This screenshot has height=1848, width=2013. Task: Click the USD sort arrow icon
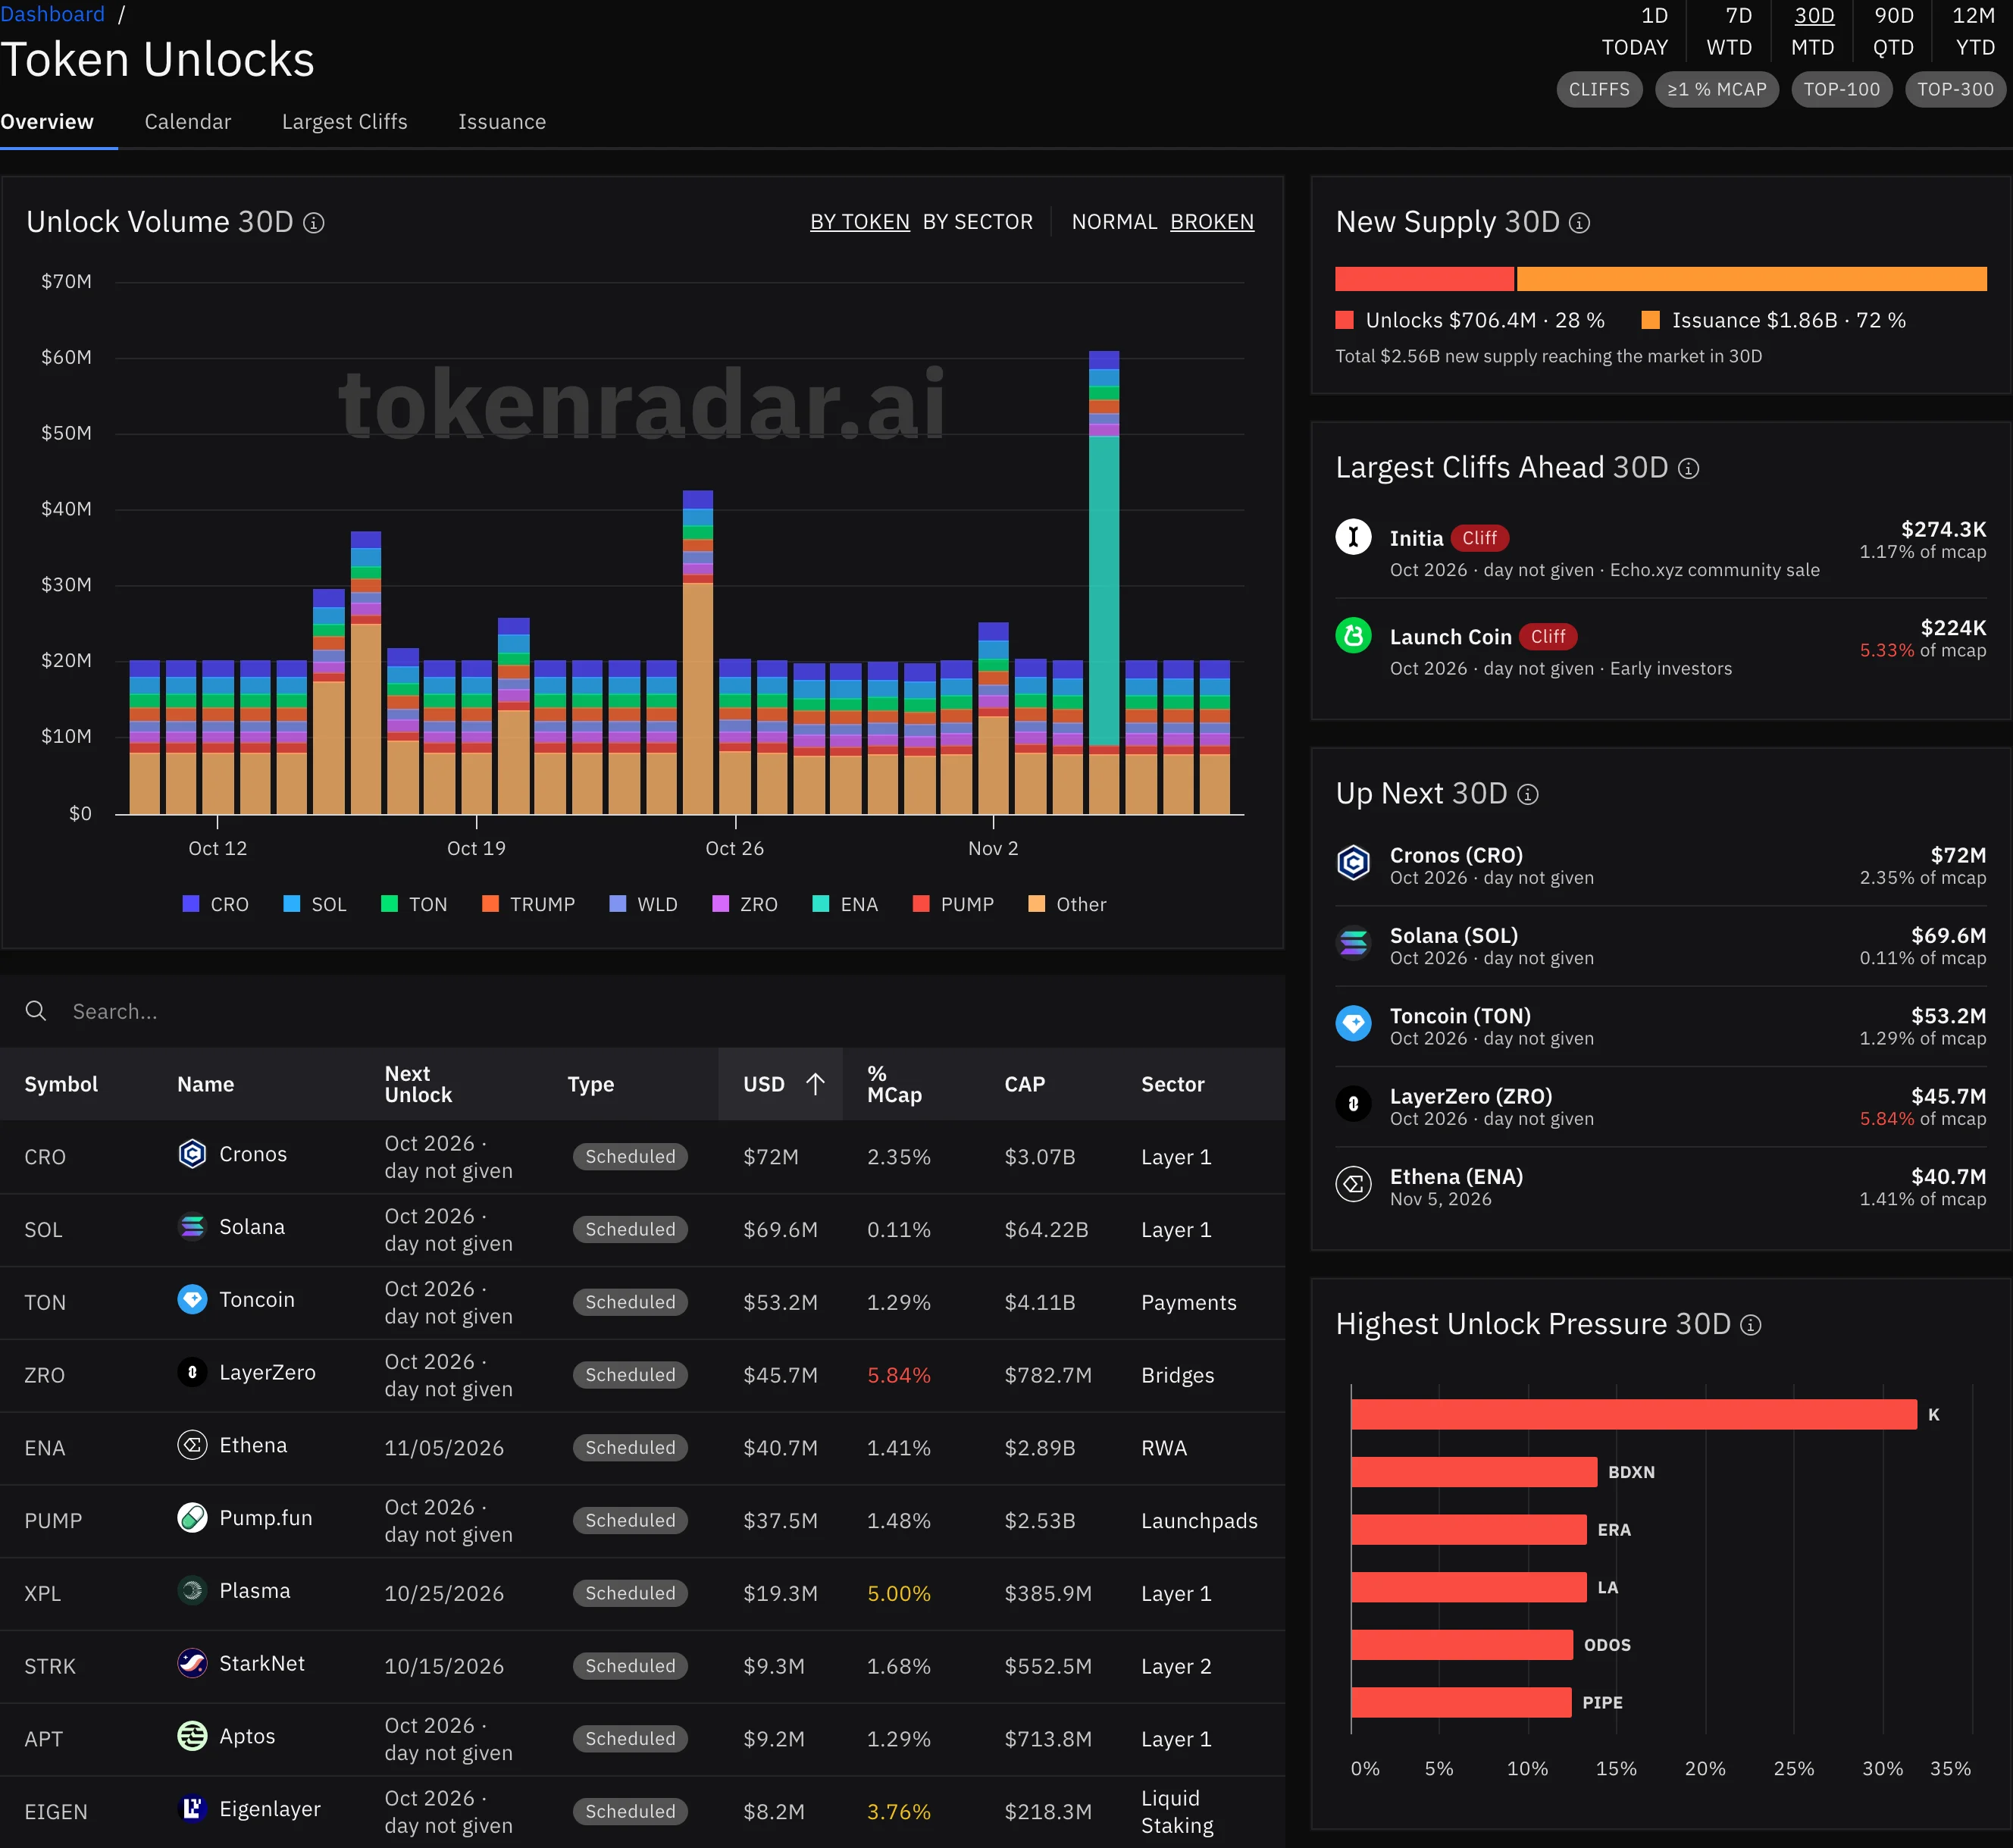pyautogui.click(x=815, y=1084)
